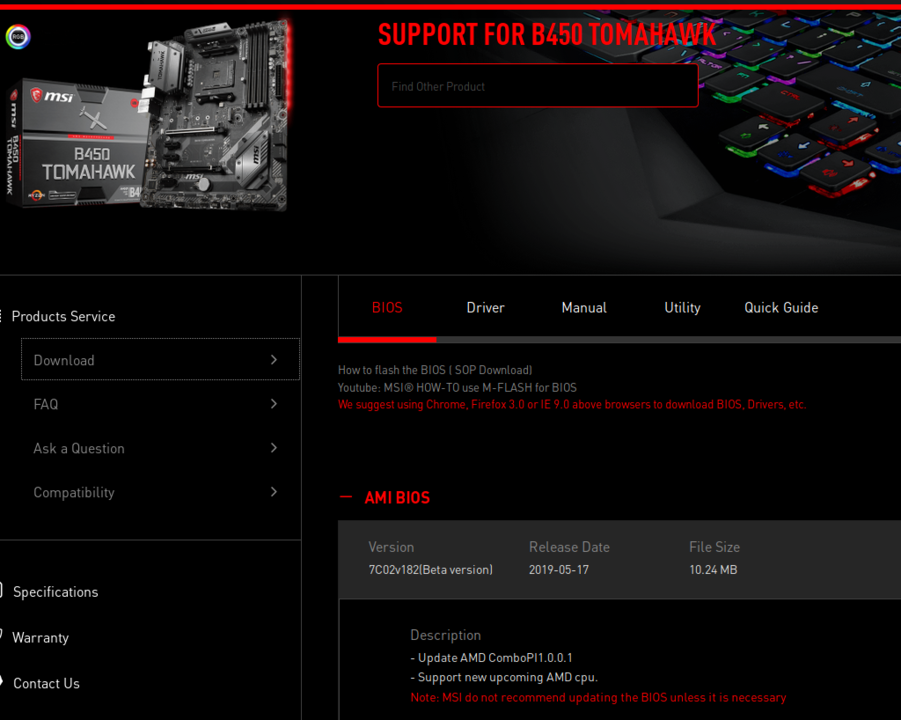This screenshot has width=901, height=720.
Task: Click the version 7C02v182(Beta version) text
Action: [x=430, y=569]
